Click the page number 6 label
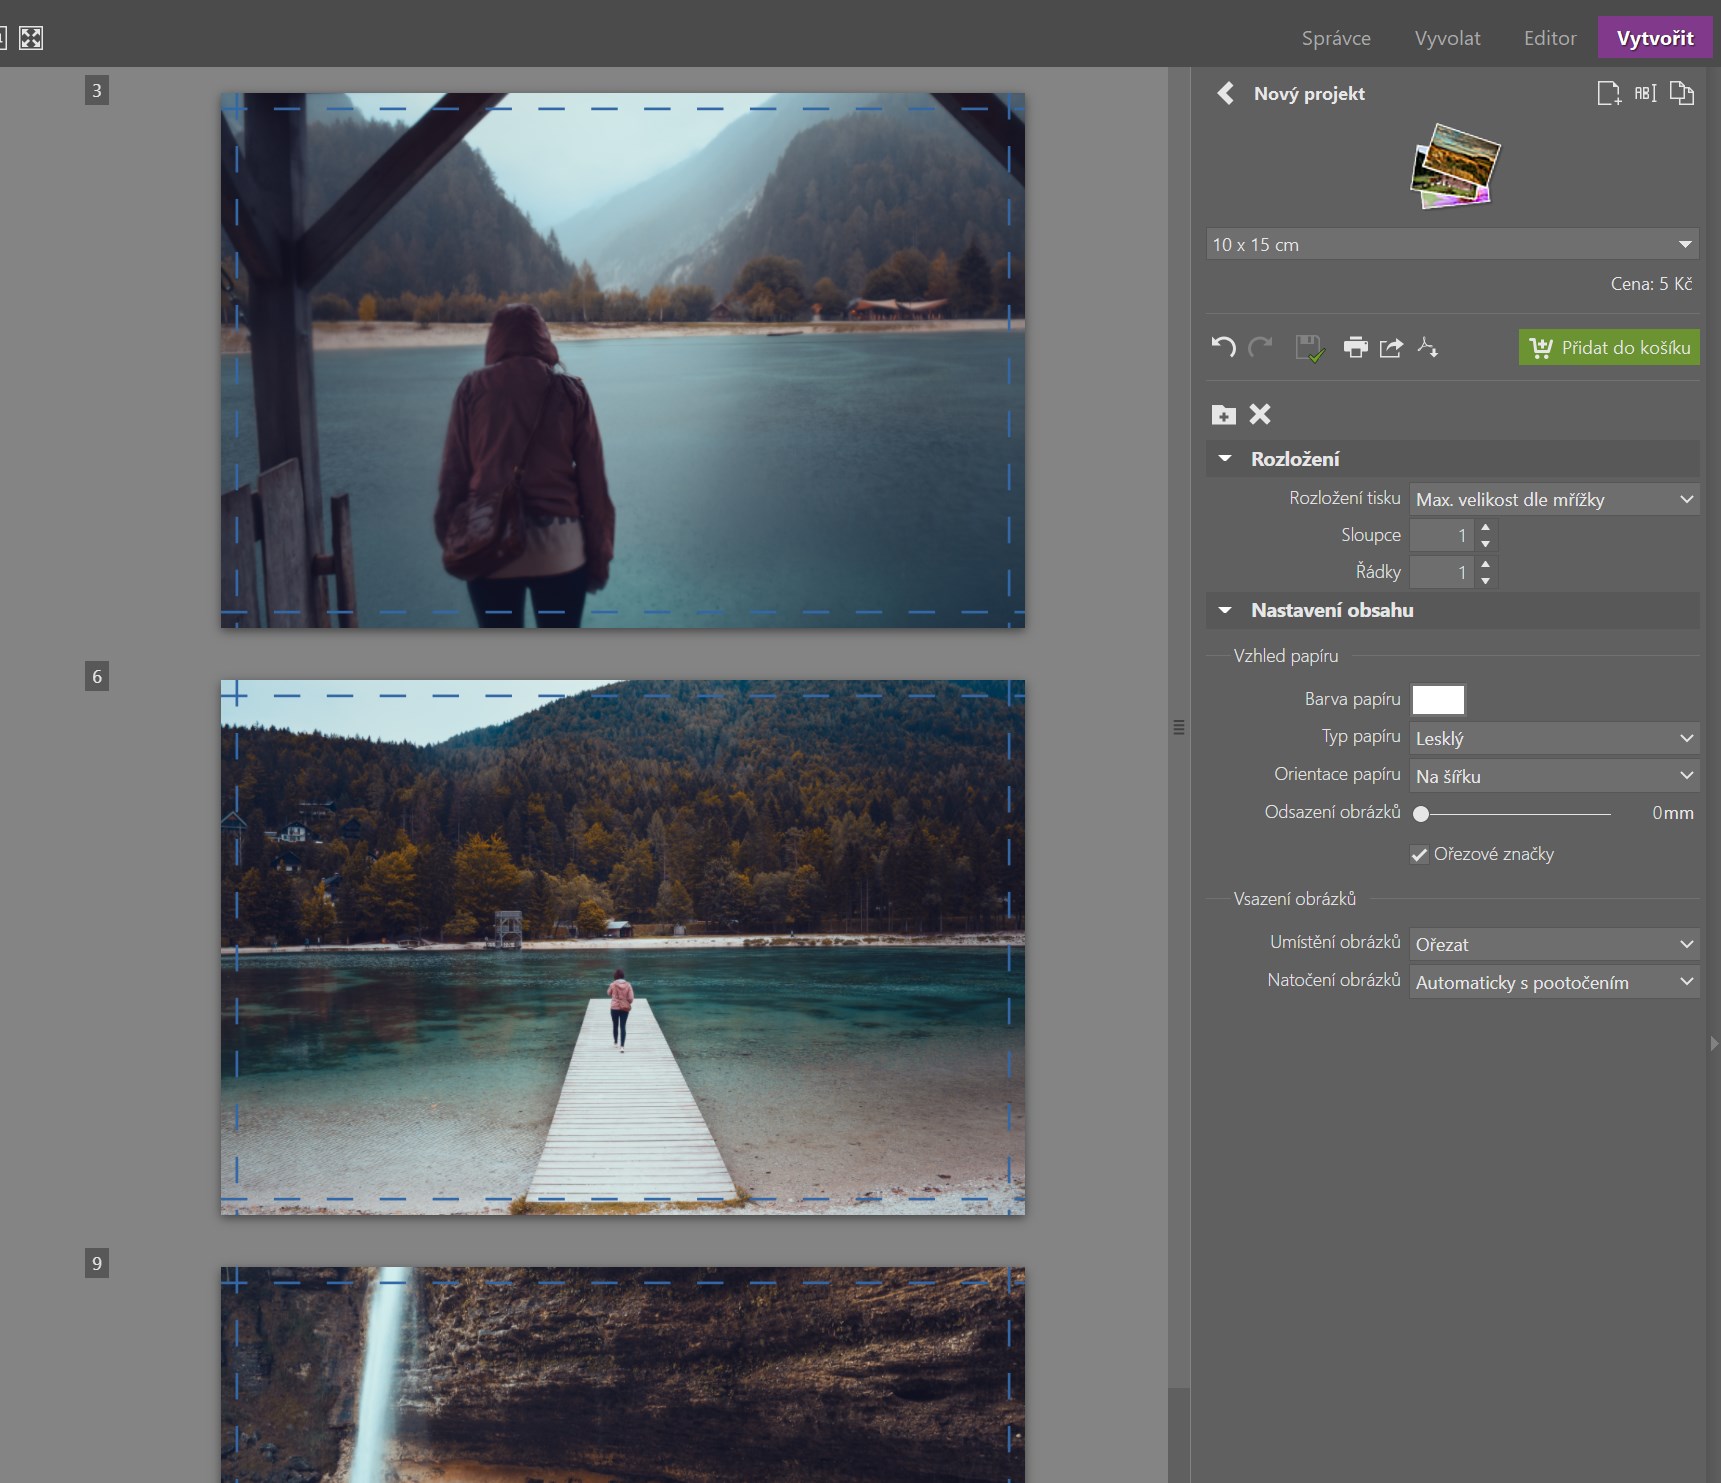 (x=97, y=677)
